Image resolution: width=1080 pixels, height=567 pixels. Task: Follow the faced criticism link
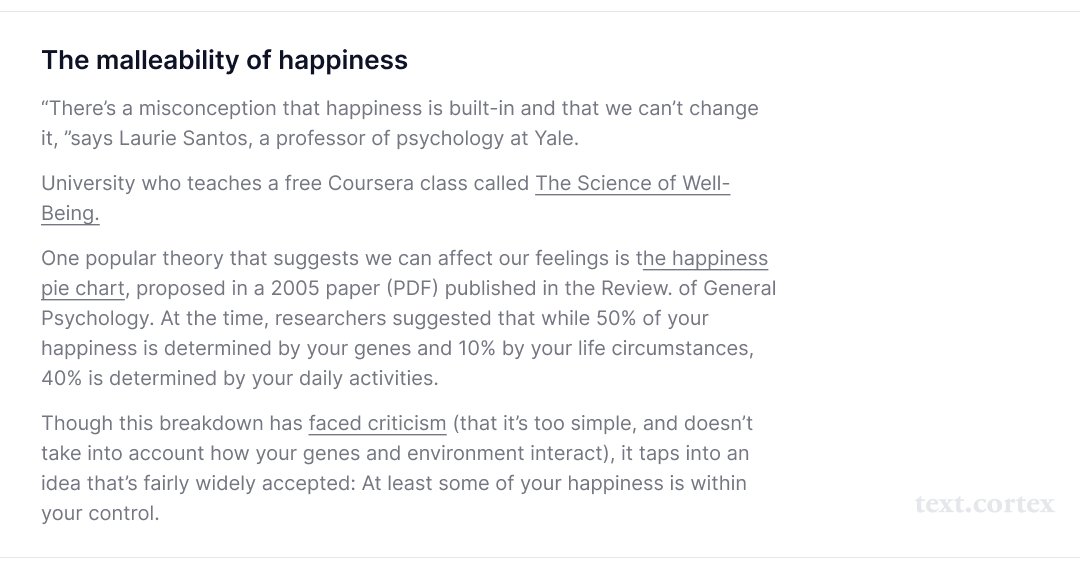tap(377, 423)
